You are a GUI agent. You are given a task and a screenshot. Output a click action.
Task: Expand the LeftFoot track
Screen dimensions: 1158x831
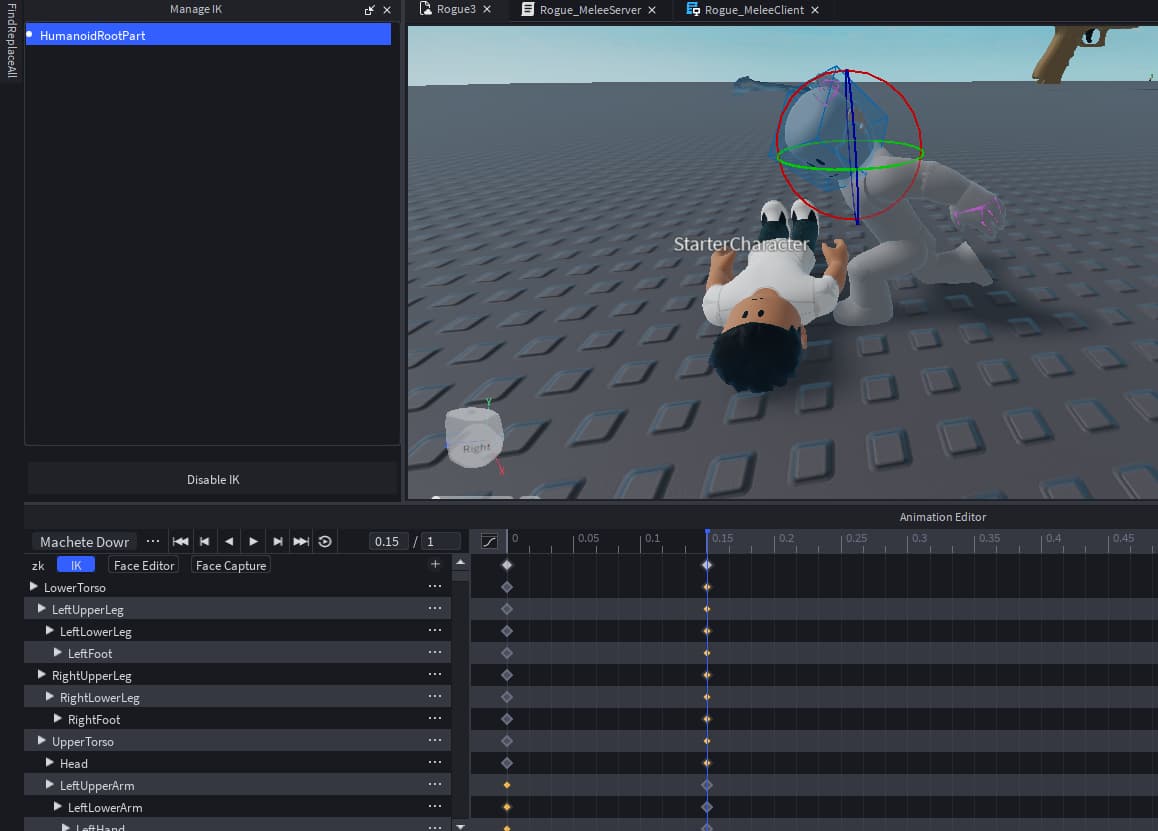pos(58,653)
